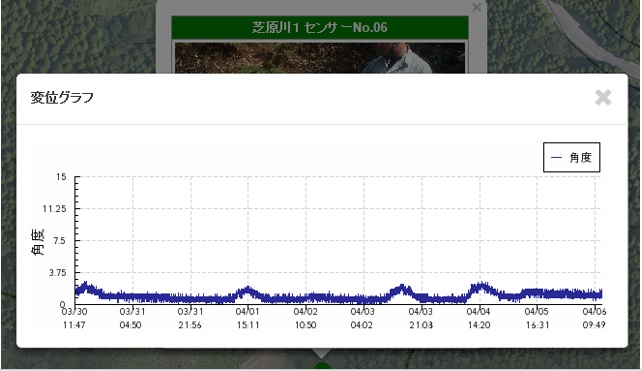The width and height of the screenshot is (642, 371).
Task: Open the sensor site photo thumbnail
Action: 320,58
